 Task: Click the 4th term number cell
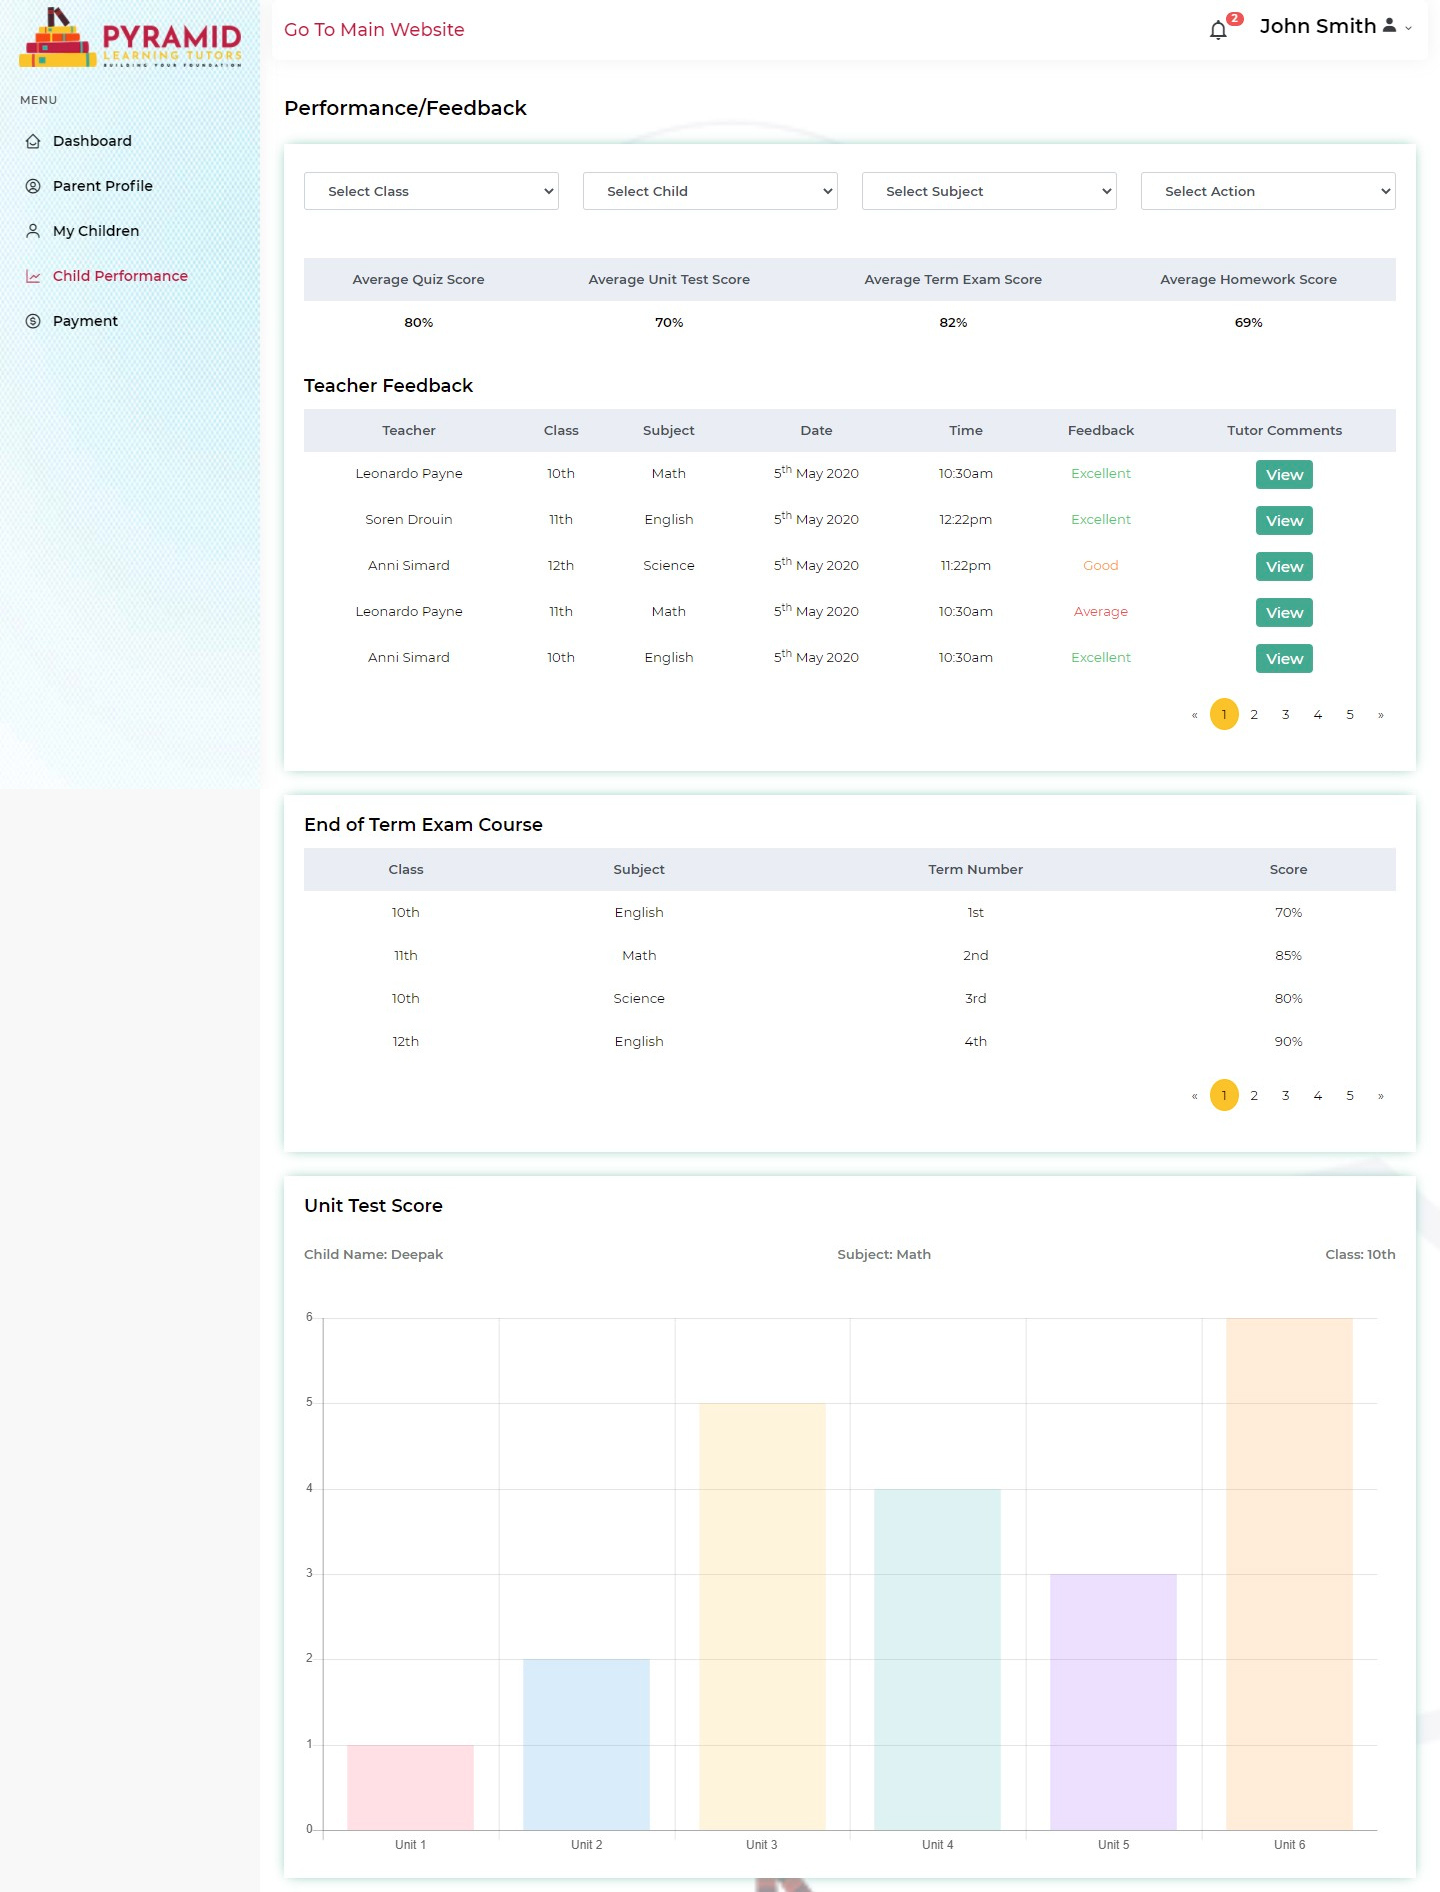975,1042
